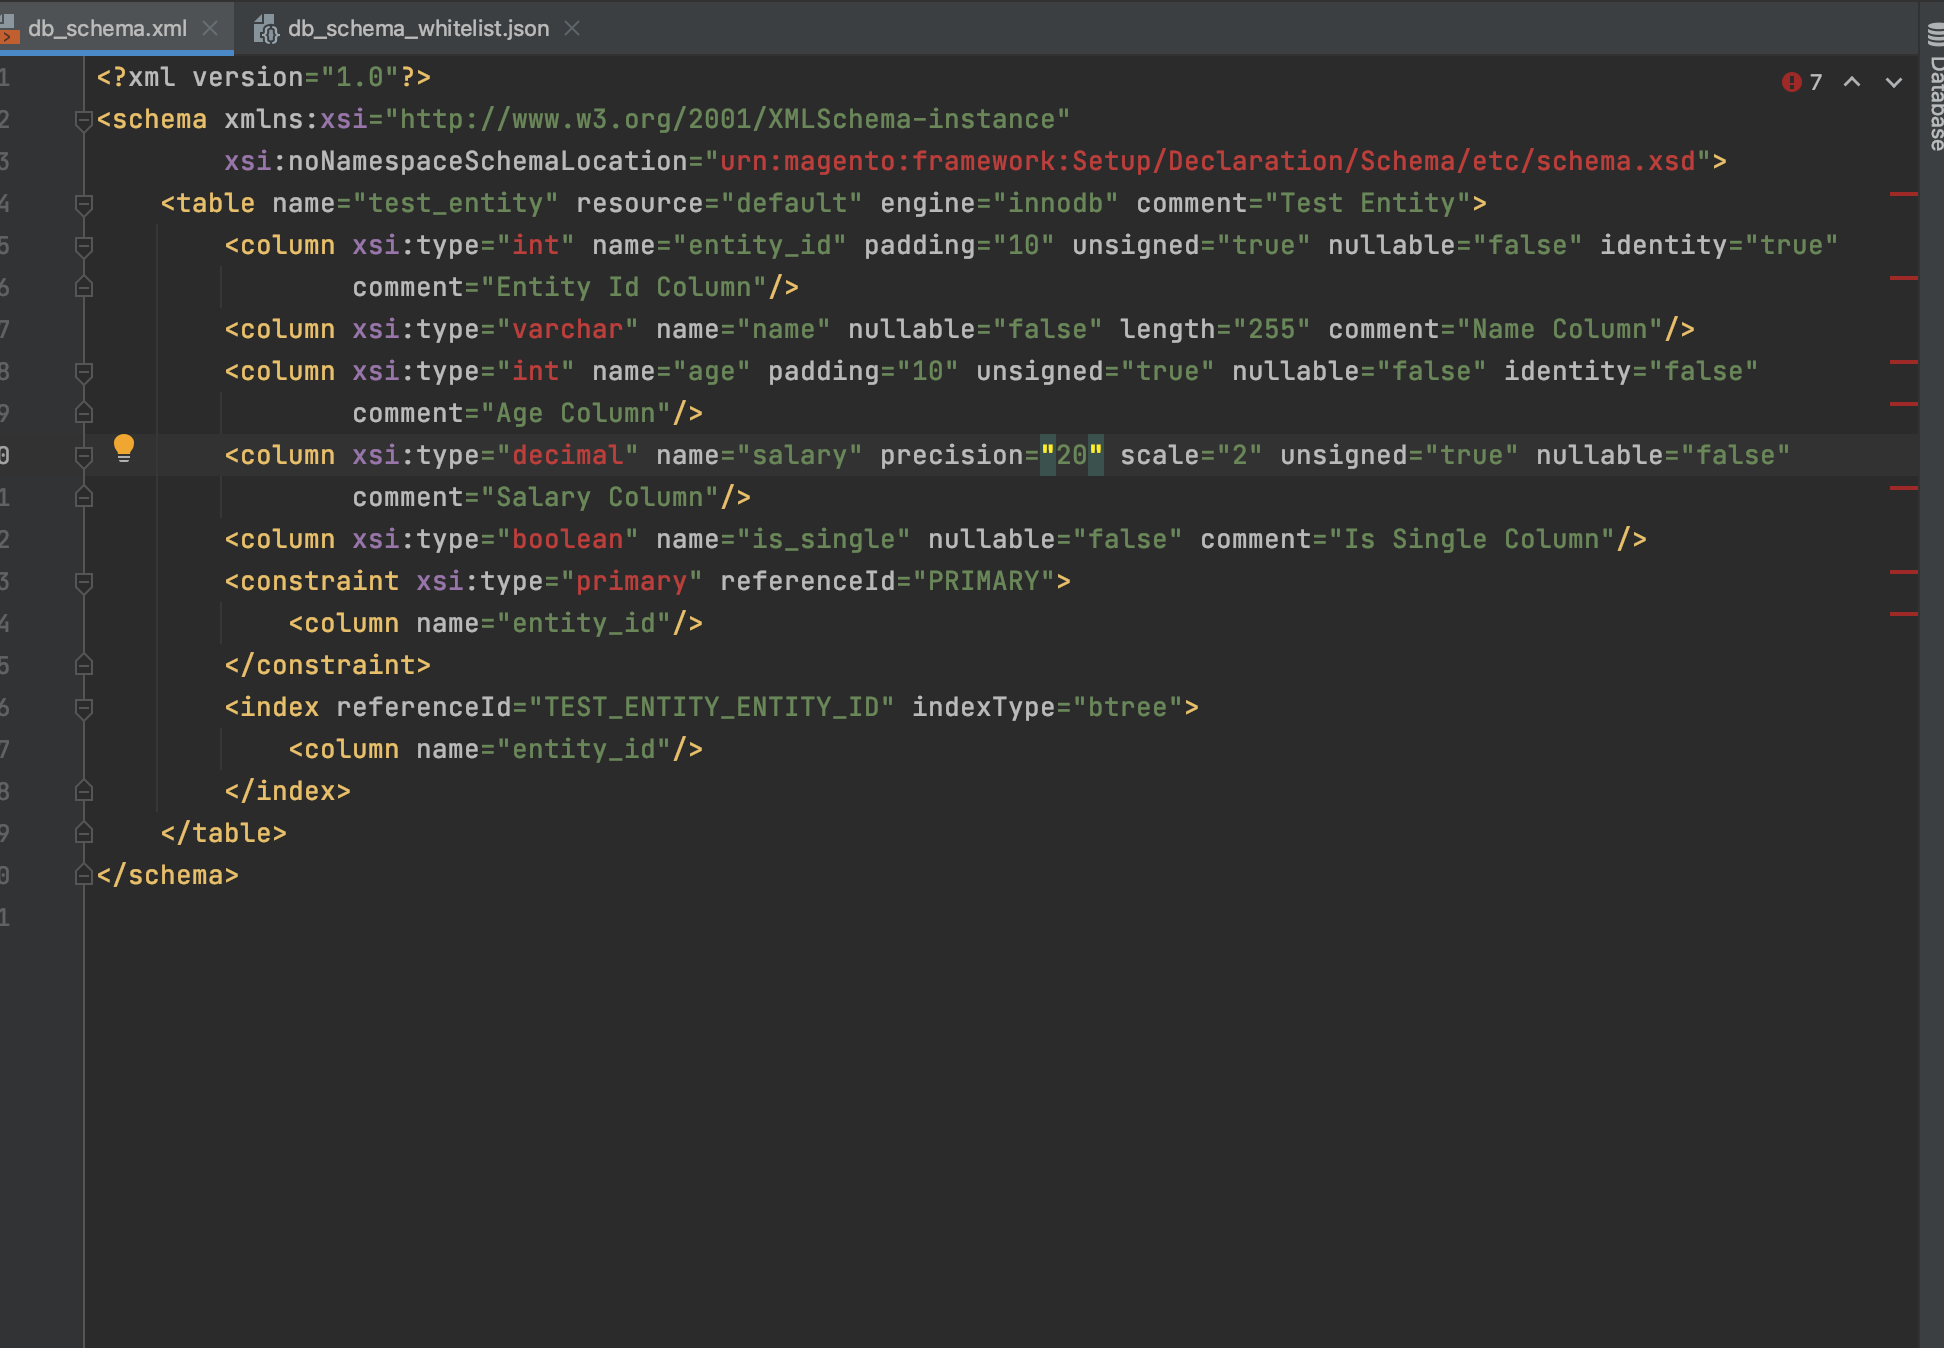
Task: Click the schema.xsd URN location string
Action: click(x=1207, y=162)
